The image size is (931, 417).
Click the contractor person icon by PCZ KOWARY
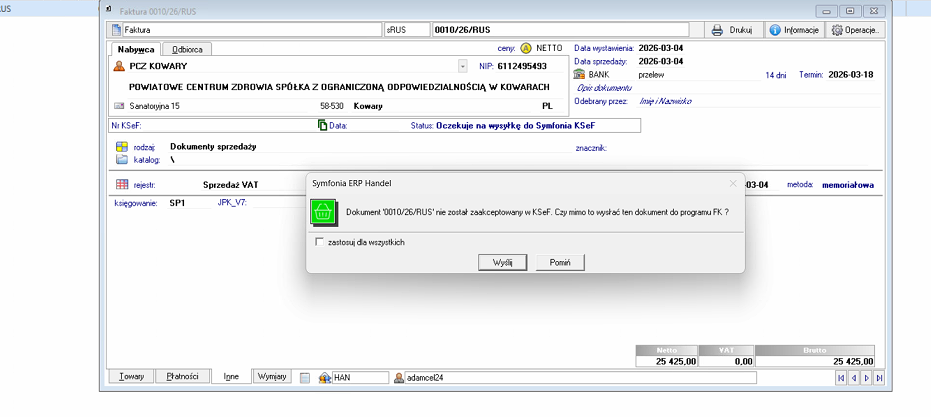pyautogui.click(x=120, y=66)
